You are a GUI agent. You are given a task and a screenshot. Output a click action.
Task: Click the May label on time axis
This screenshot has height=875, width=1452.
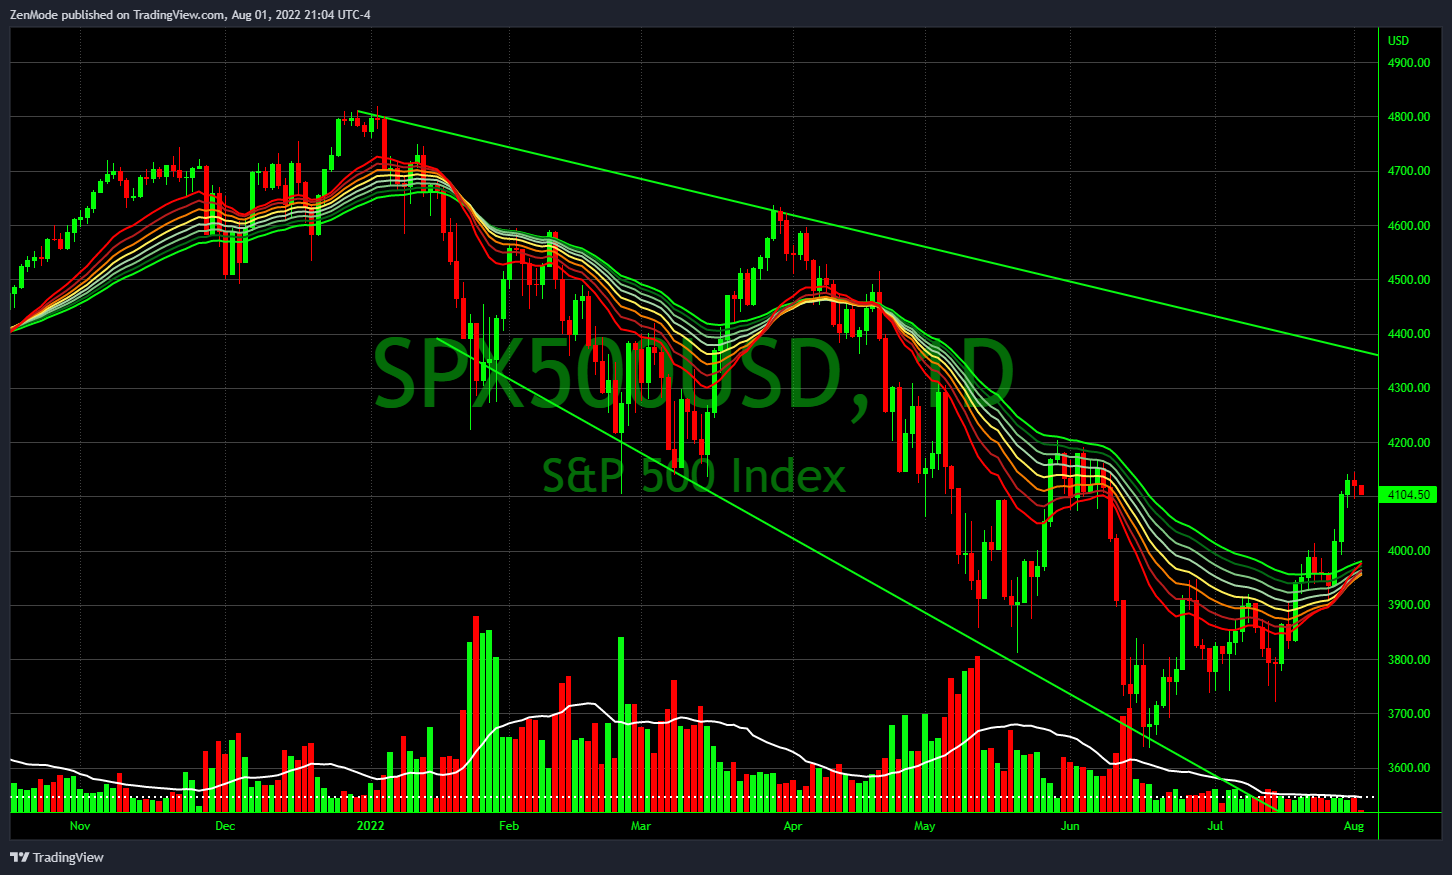pyautogui.click(x=925, y=826)
